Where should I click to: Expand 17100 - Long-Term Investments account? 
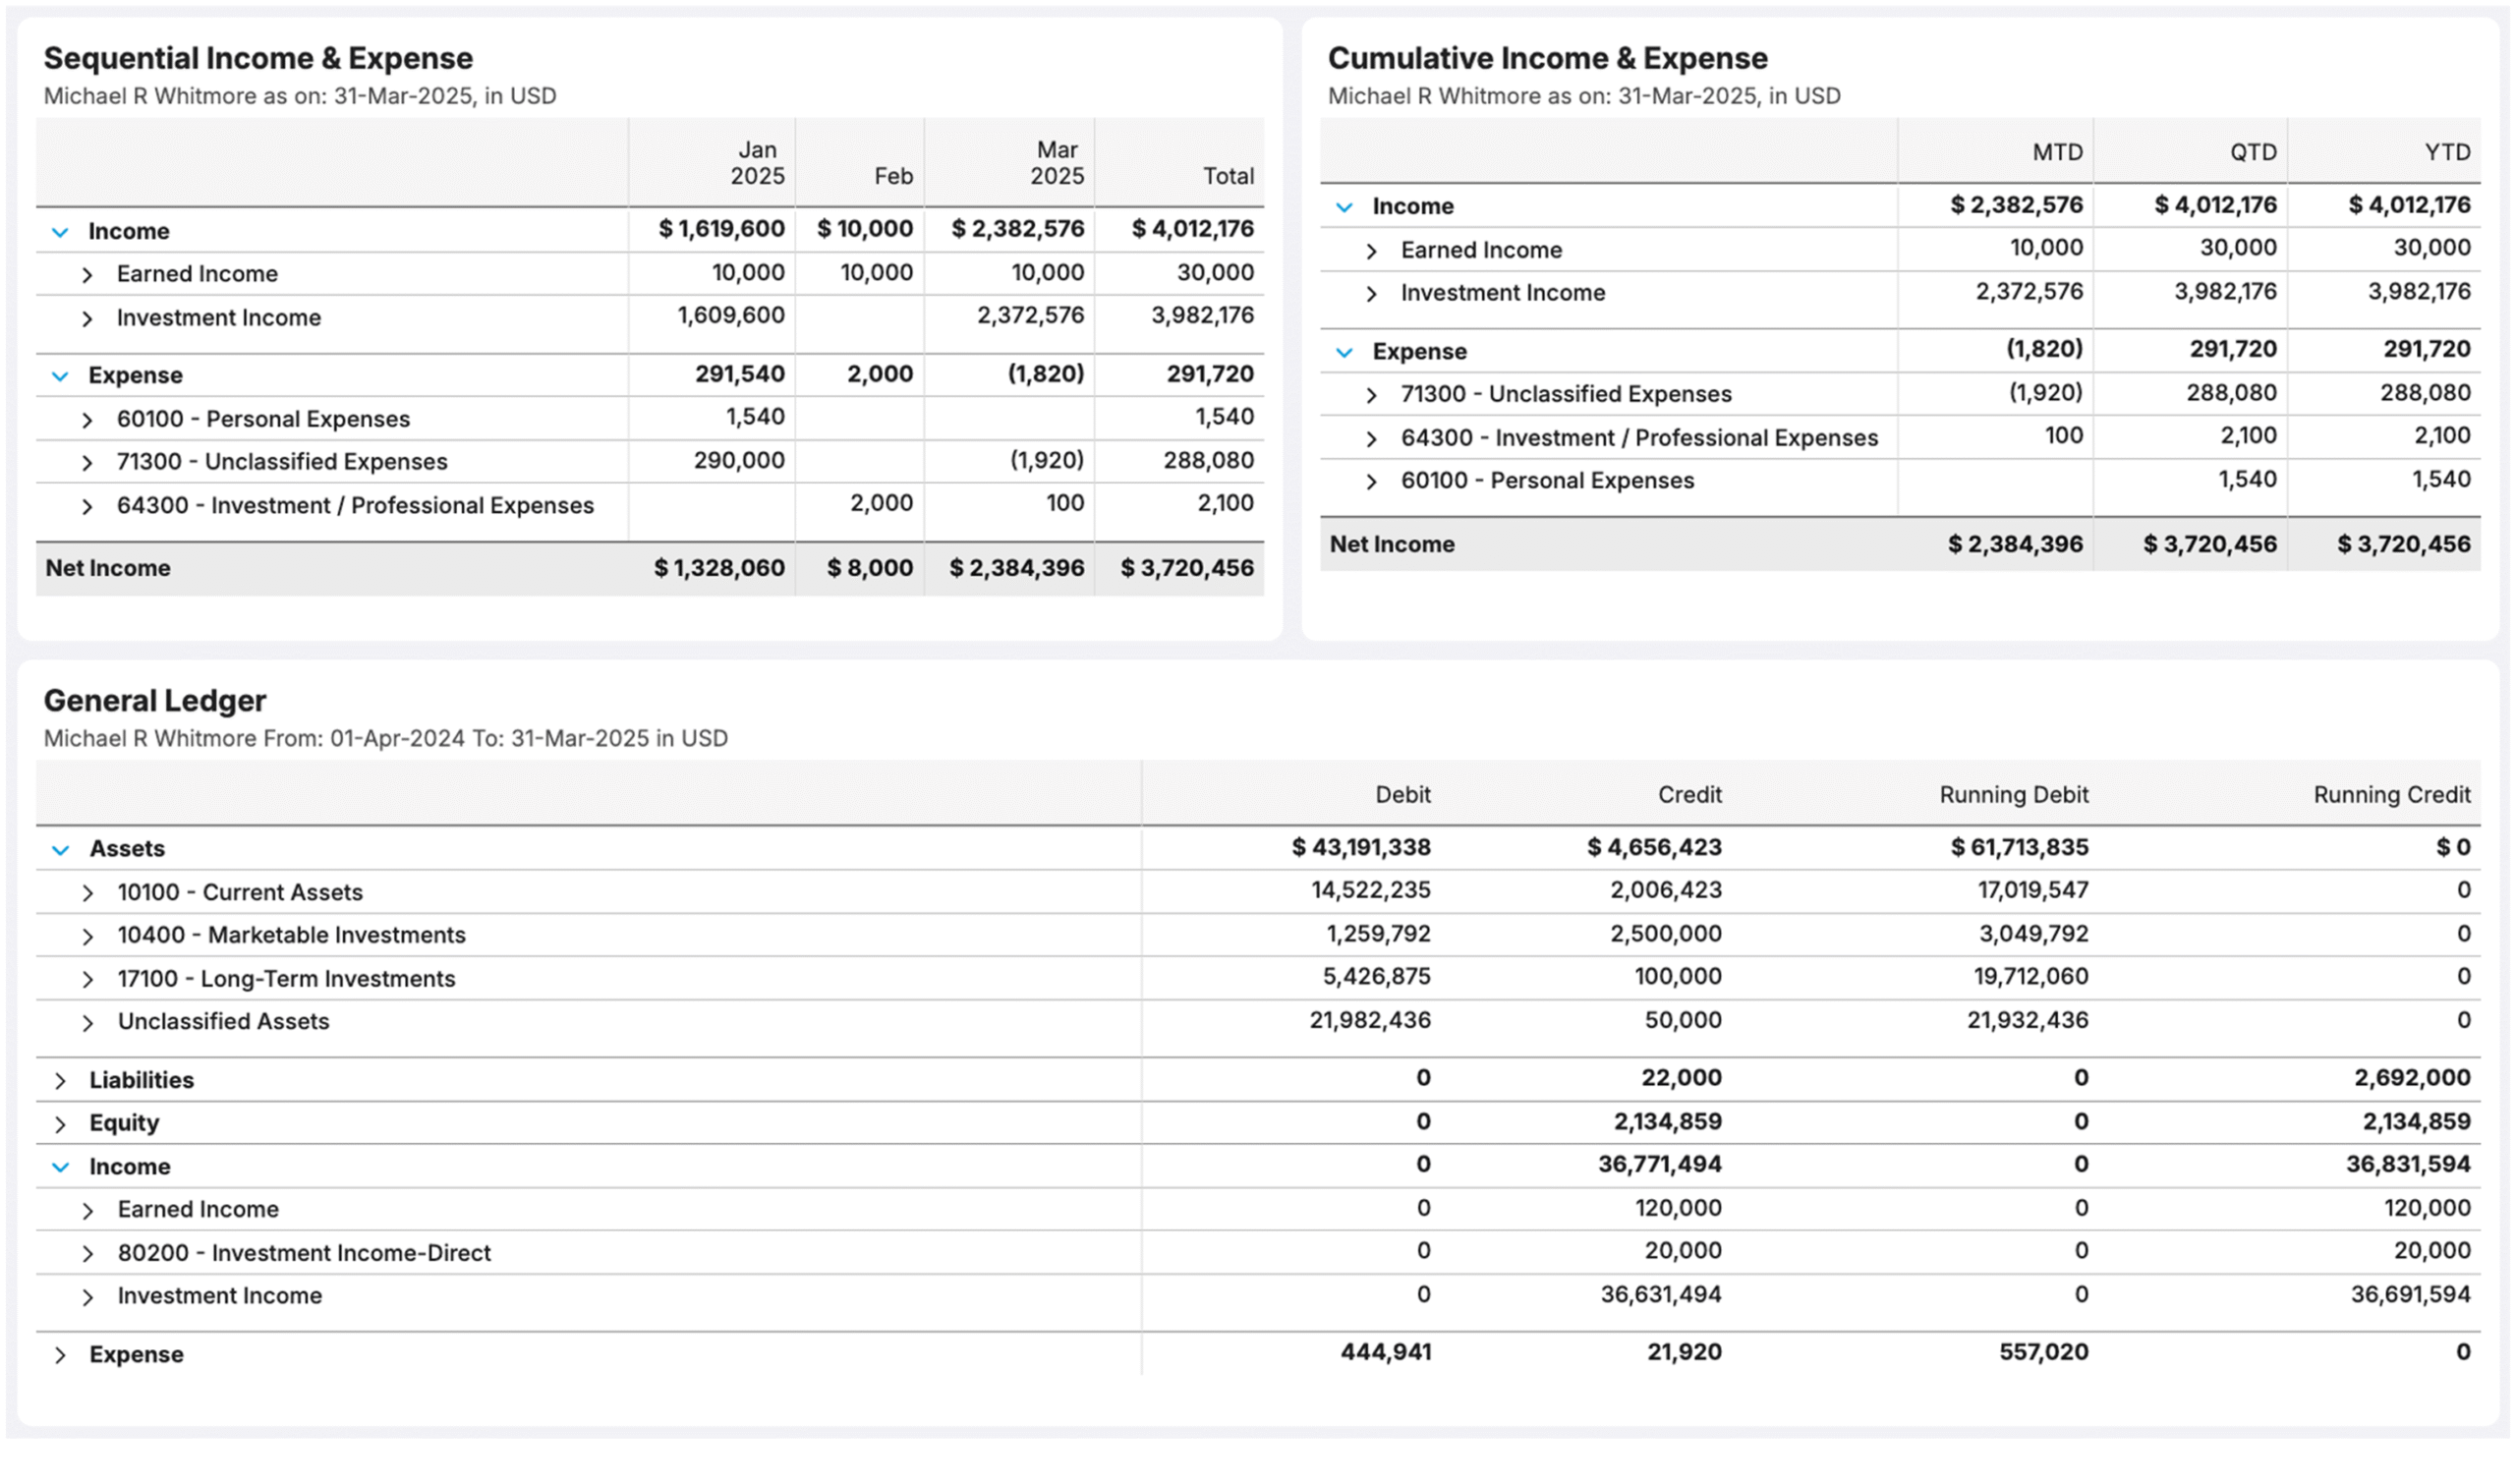pyautogui.click(x=88, y=977)
